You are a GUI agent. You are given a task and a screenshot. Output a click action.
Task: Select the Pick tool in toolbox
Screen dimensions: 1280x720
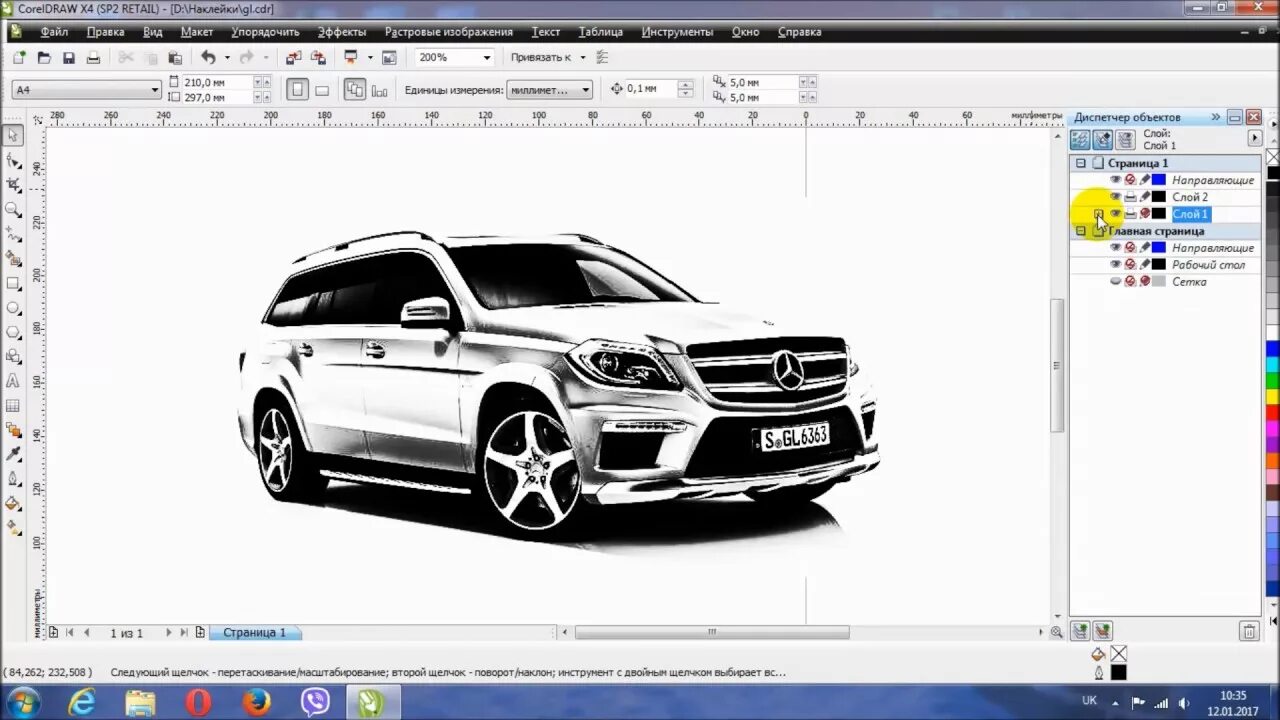(13, 136)
